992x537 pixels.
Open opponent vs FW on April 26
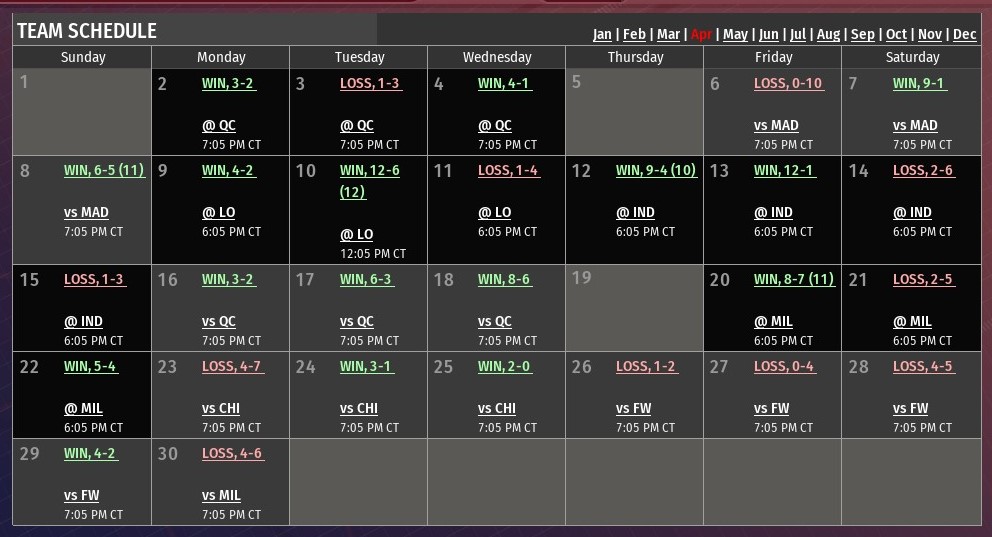tap(633, 409)
